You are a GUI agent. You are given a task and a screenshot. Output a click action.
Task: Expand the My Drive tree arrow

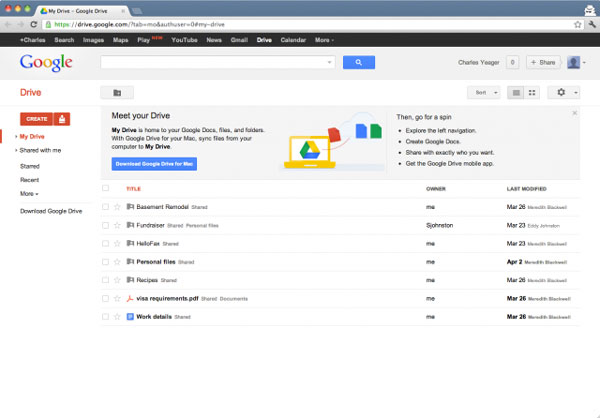16,137
